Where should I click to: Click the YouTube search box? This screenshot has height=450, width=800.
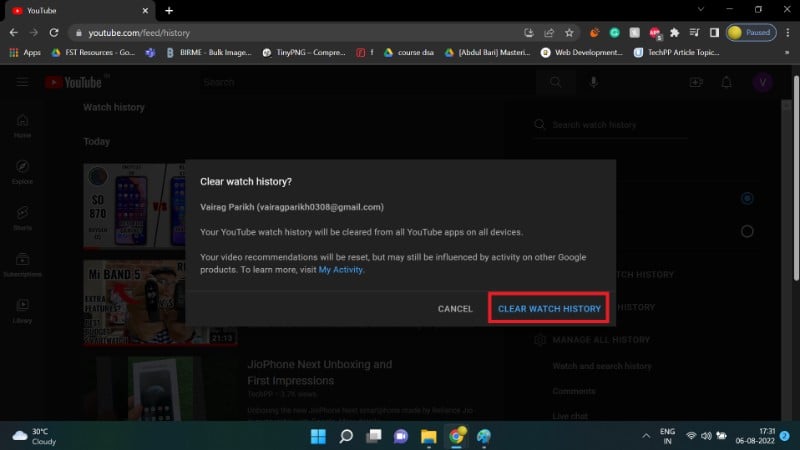click(x=367, y=82)
